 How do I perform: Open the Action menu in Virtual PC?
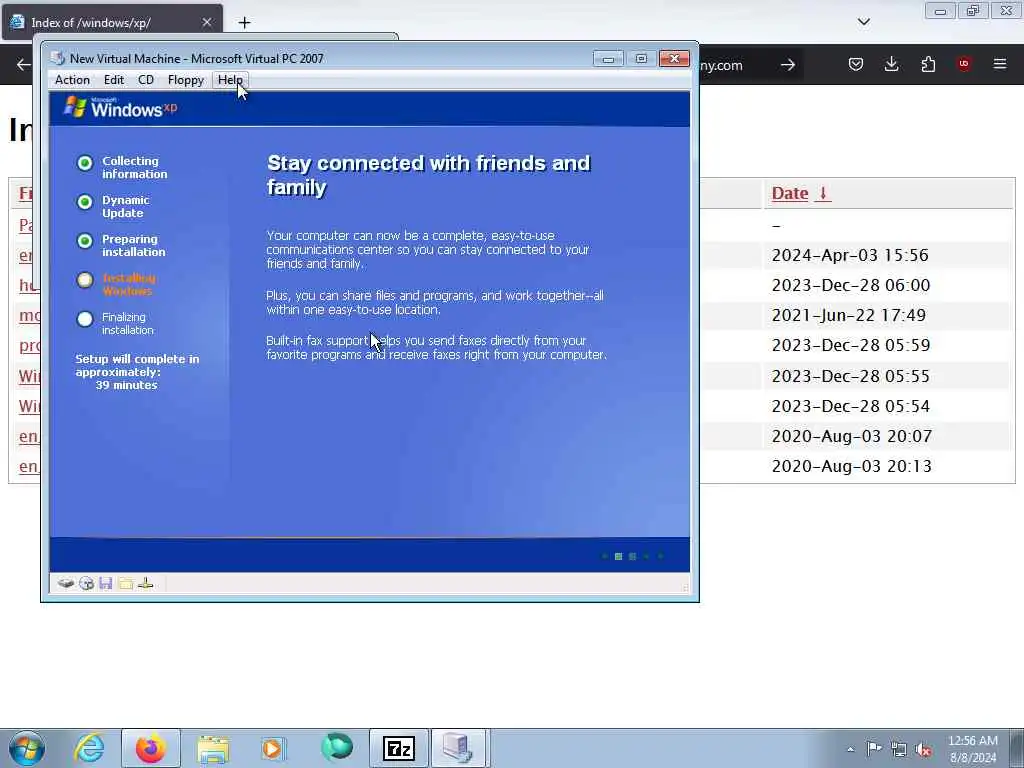pyautogui.click(x=72, y=80)
